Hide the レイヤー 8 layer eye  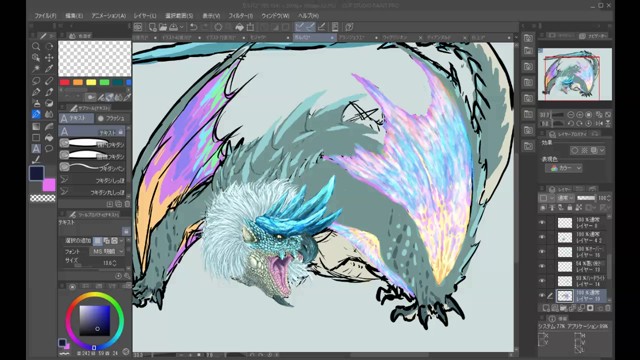click(542, 222)
